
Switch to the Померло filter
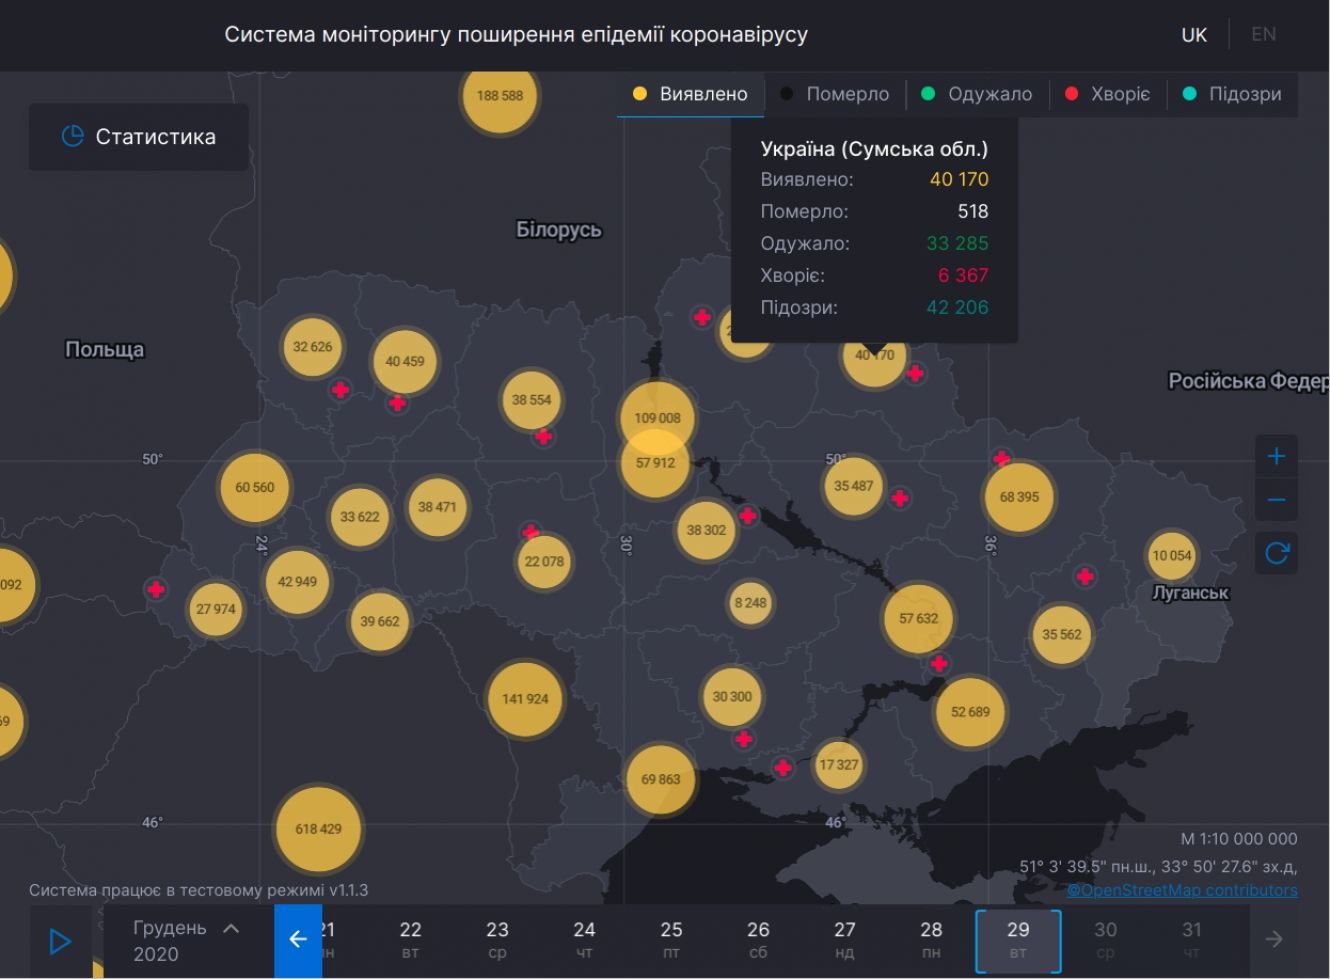[834, 94]
